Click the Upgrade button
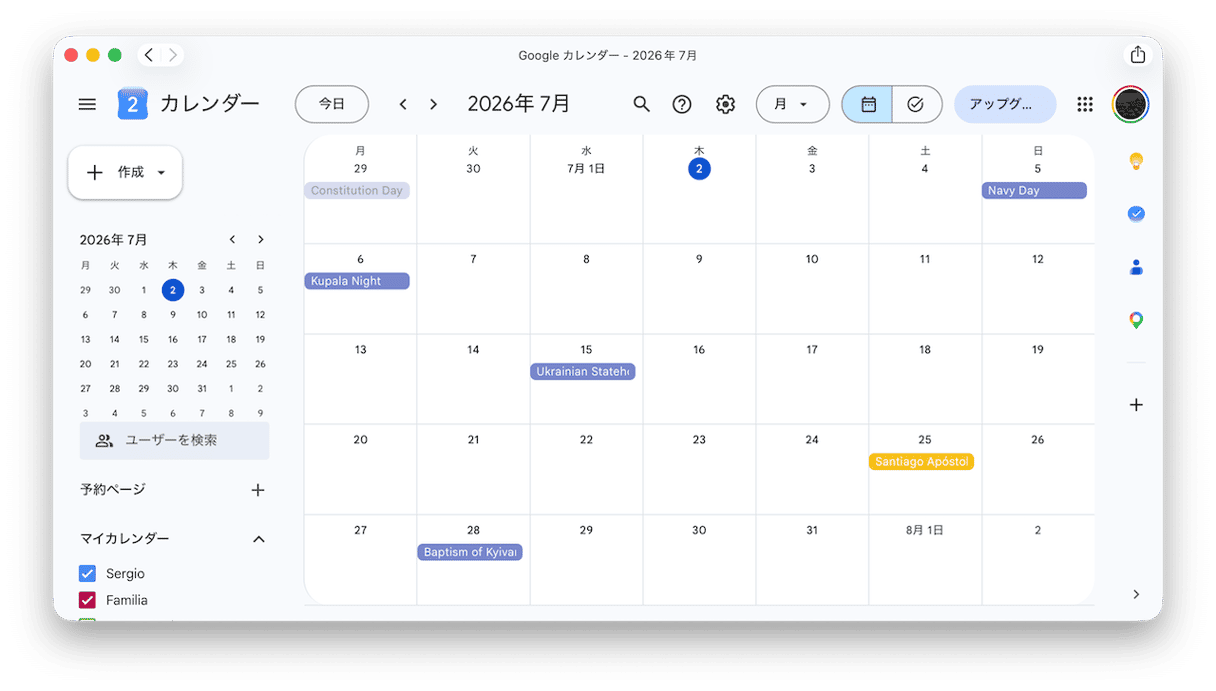 click(x=1005, y=104)
